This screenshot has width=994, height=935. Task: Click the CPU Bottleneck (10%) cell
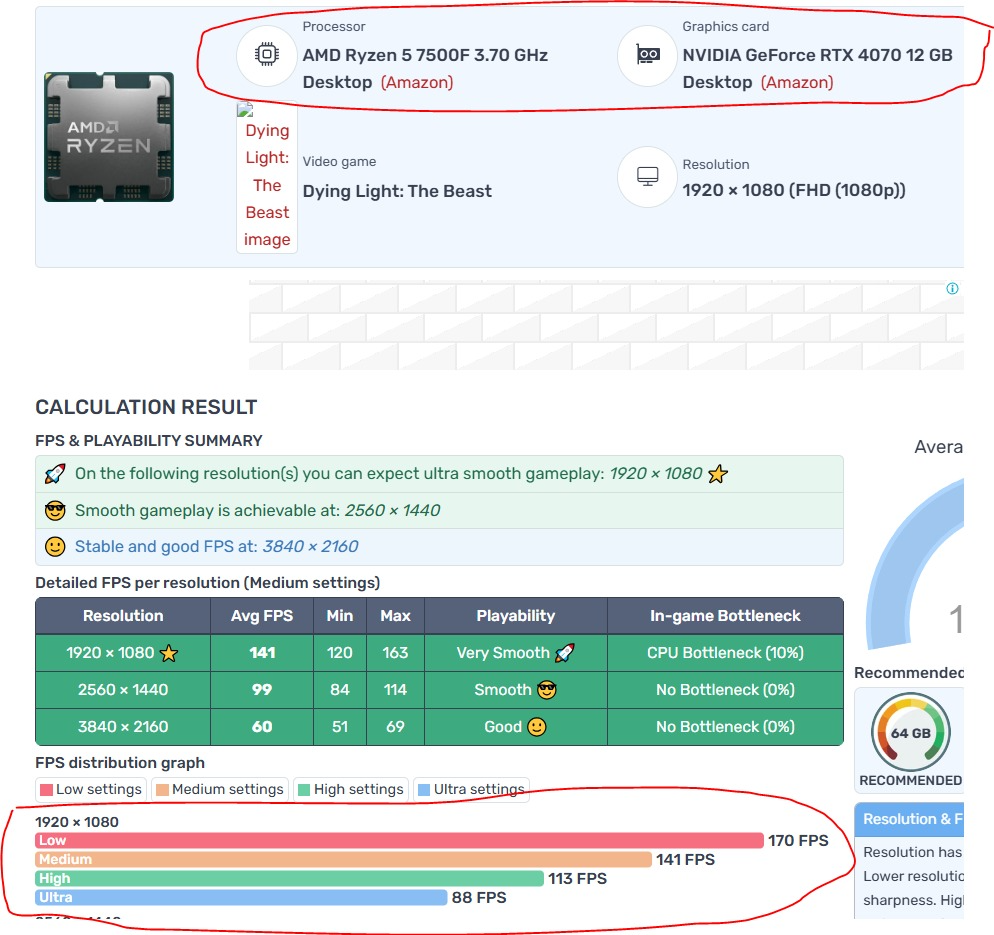point(725,653)
